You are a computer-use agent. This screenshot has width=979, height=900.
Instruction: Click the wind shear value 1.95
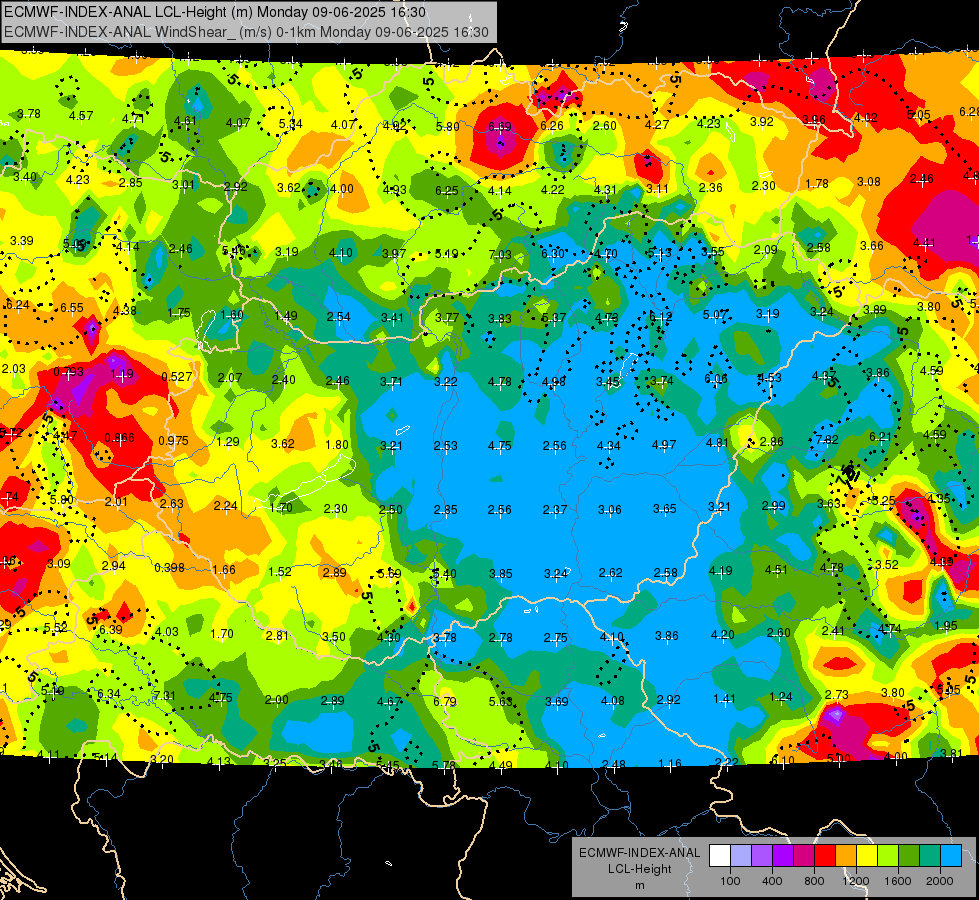(x=946, y=626)
